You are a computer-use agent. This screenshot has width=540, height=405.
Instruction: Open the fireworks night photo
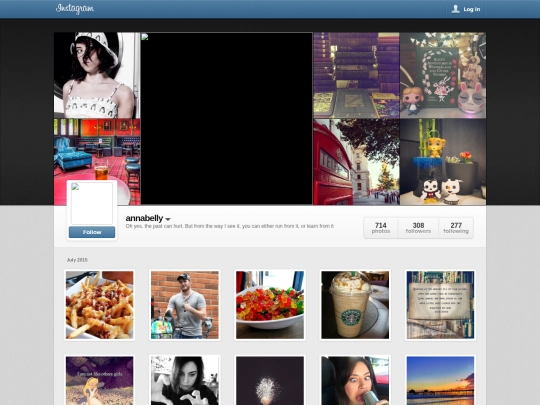(270, 381)
